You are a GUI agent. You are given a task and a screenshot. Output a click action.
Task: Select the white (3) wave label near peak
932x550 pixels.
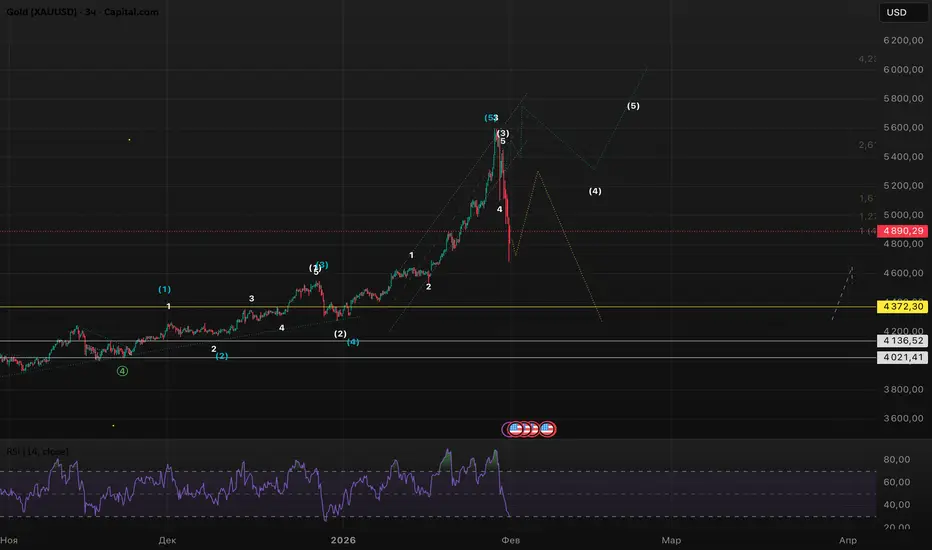pyautogui.click(x=503, y=133)
